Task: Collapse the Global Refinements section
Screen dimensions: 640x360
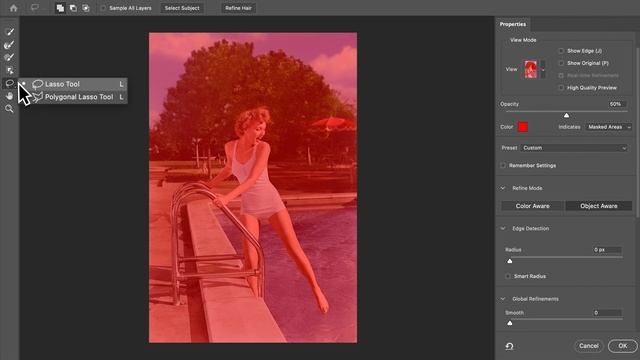Action: point(503,299)
